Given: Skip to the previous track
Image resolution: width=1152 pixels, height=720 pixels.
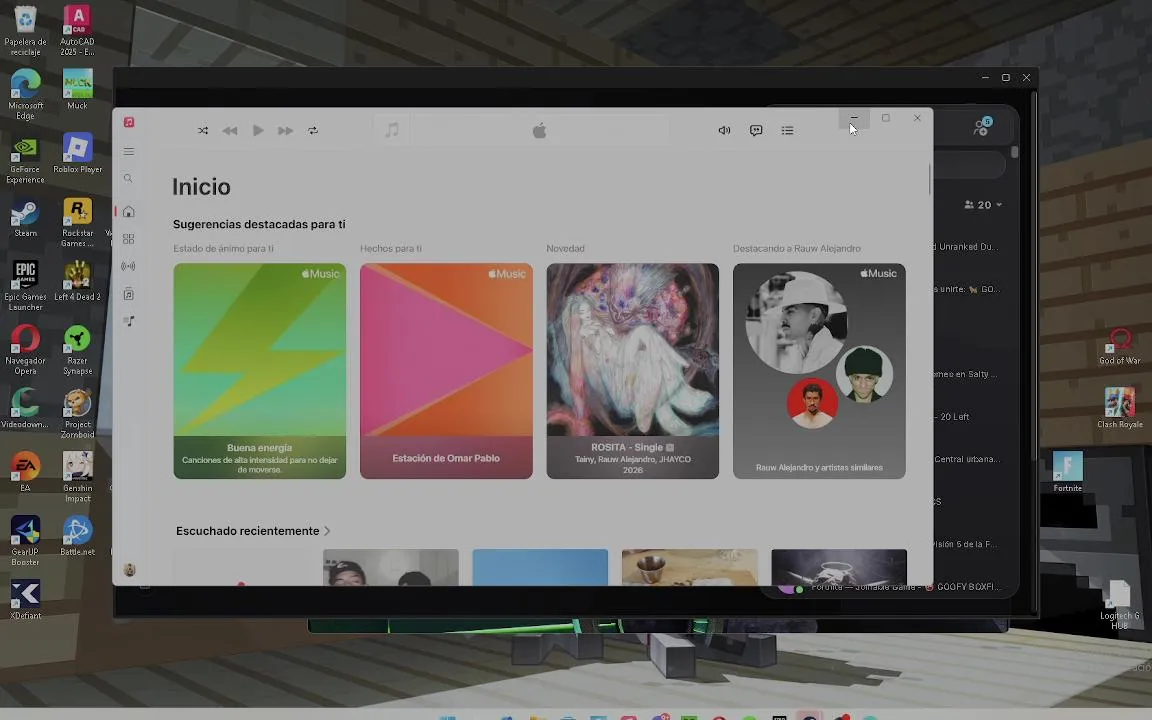Looking at the screenshot, I should (230, 131).
